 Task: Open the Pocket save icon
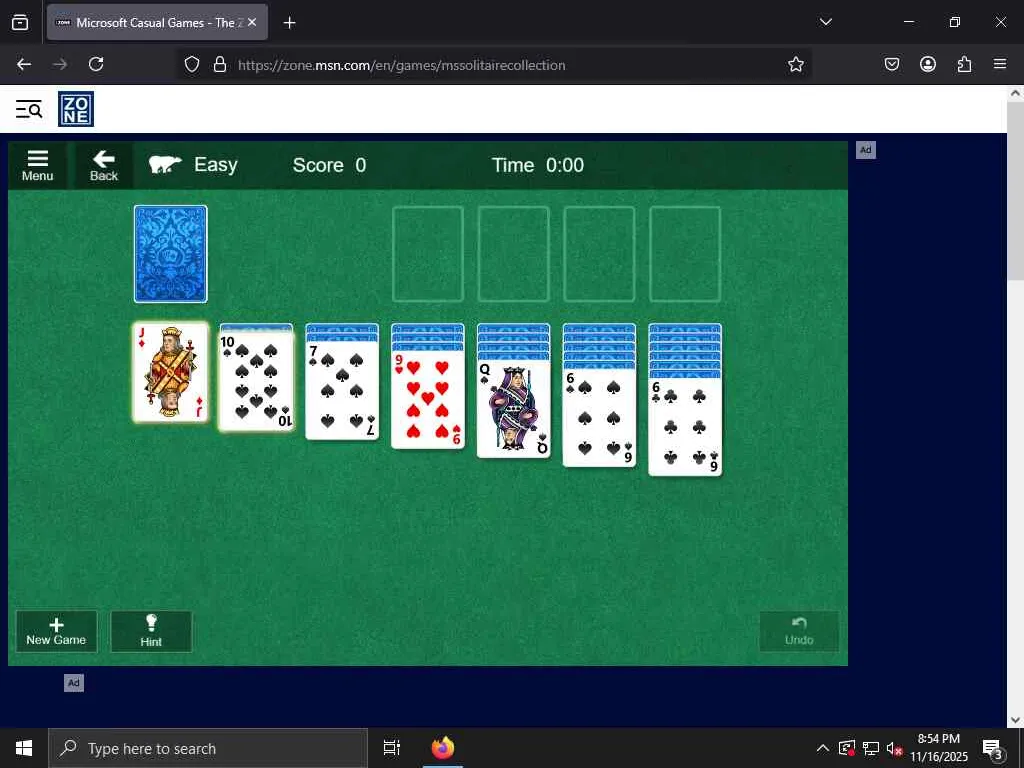coord(891,64)
